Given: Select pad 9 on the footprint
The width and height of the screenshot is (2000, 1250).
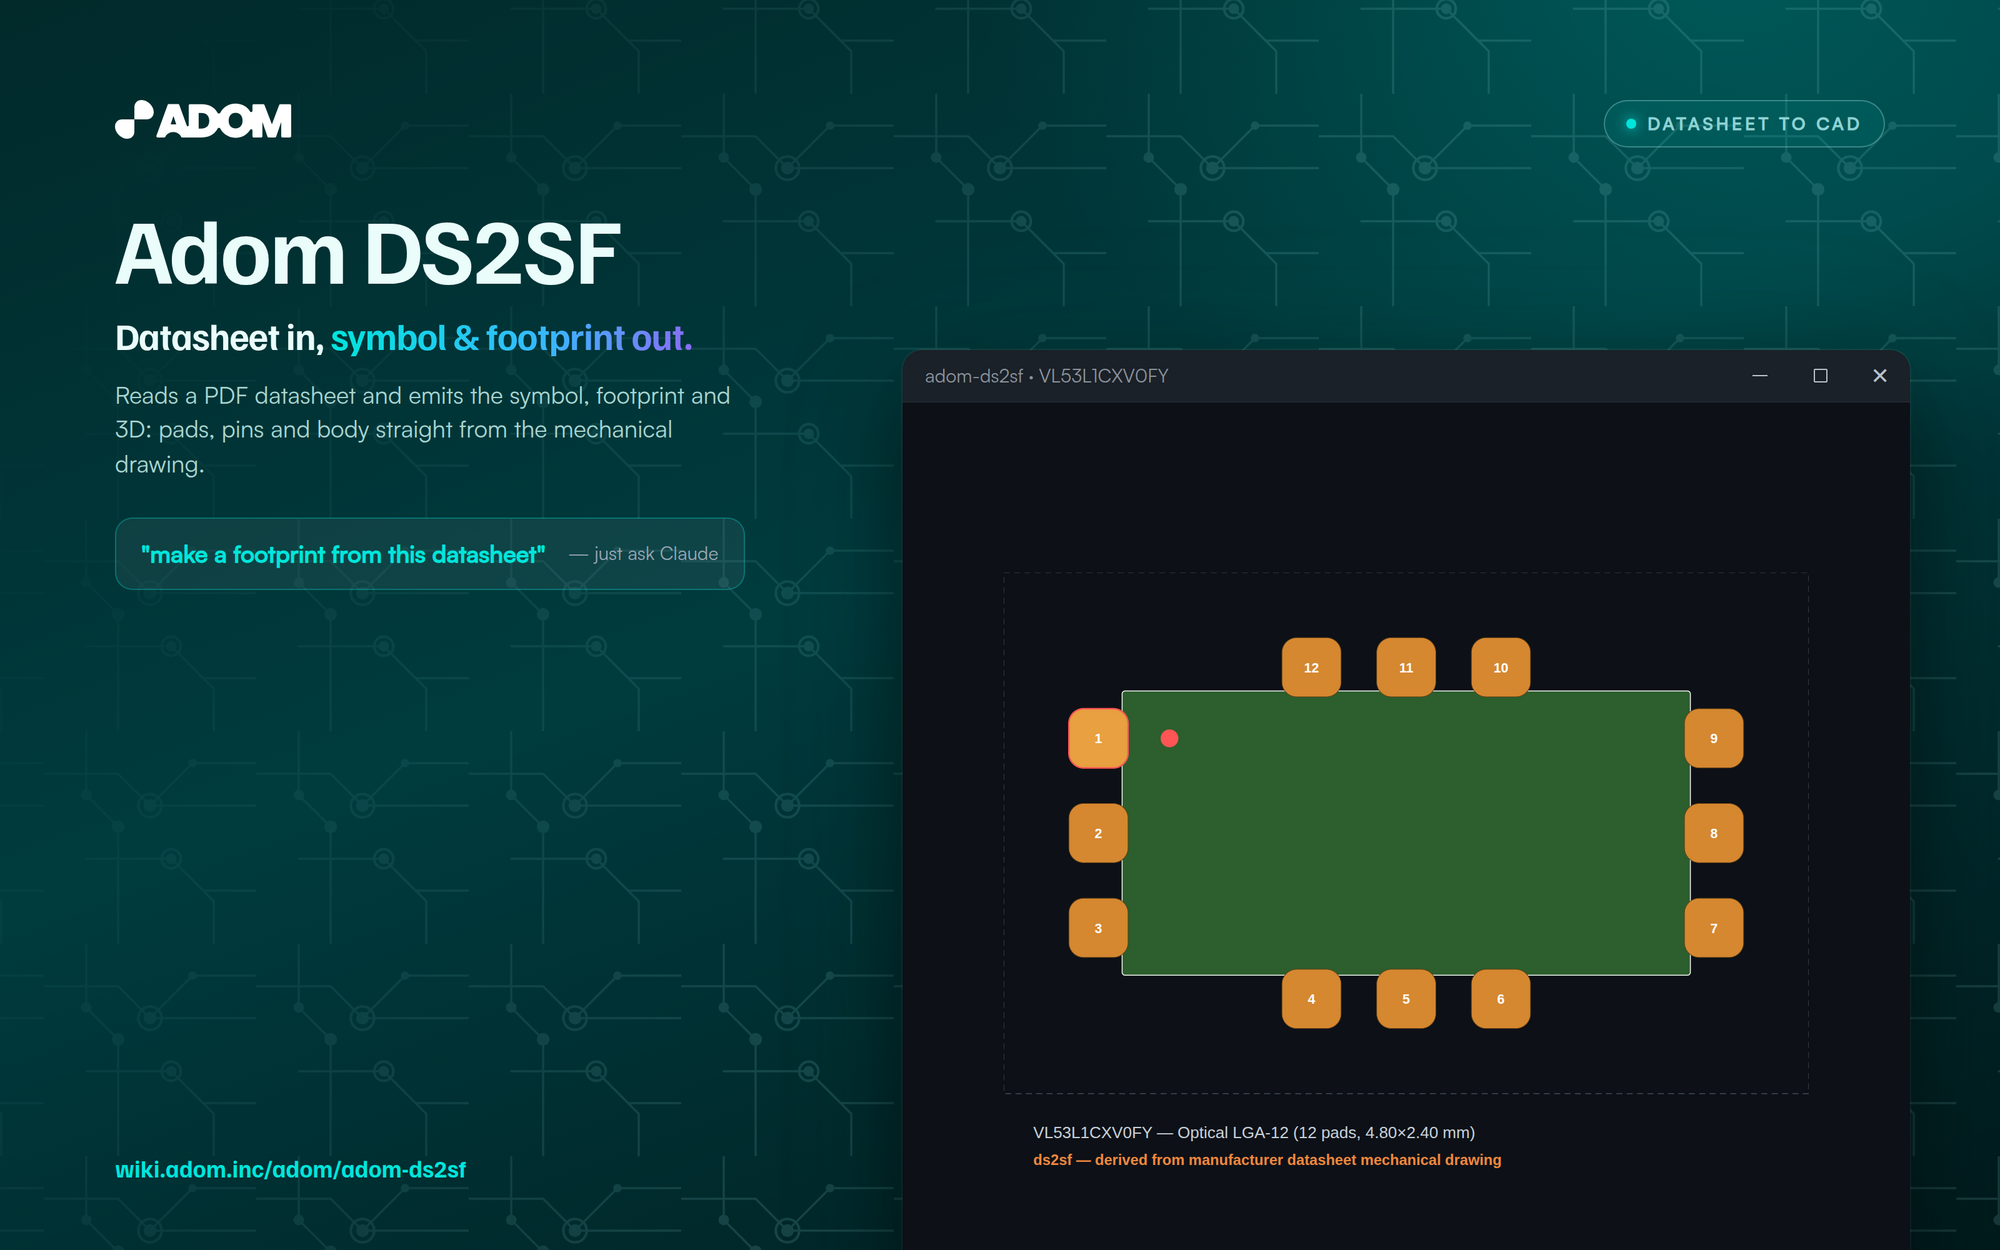Looking at the screenshot, I should pyautogui.click(x=1714, y=738).
